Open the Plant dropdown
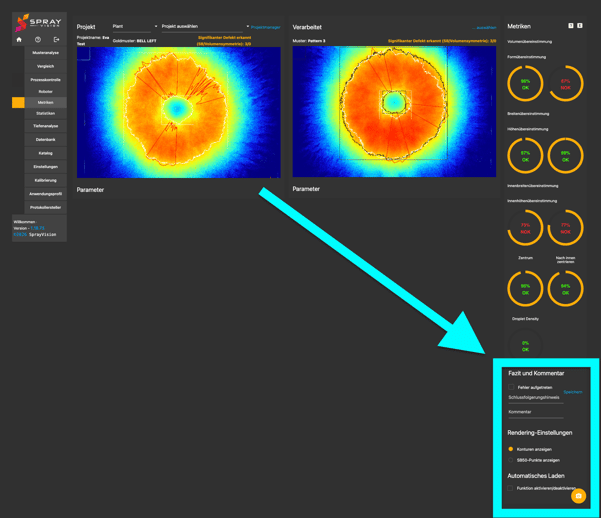This screenshot has width=601, height=518. [x=135, y=27]
